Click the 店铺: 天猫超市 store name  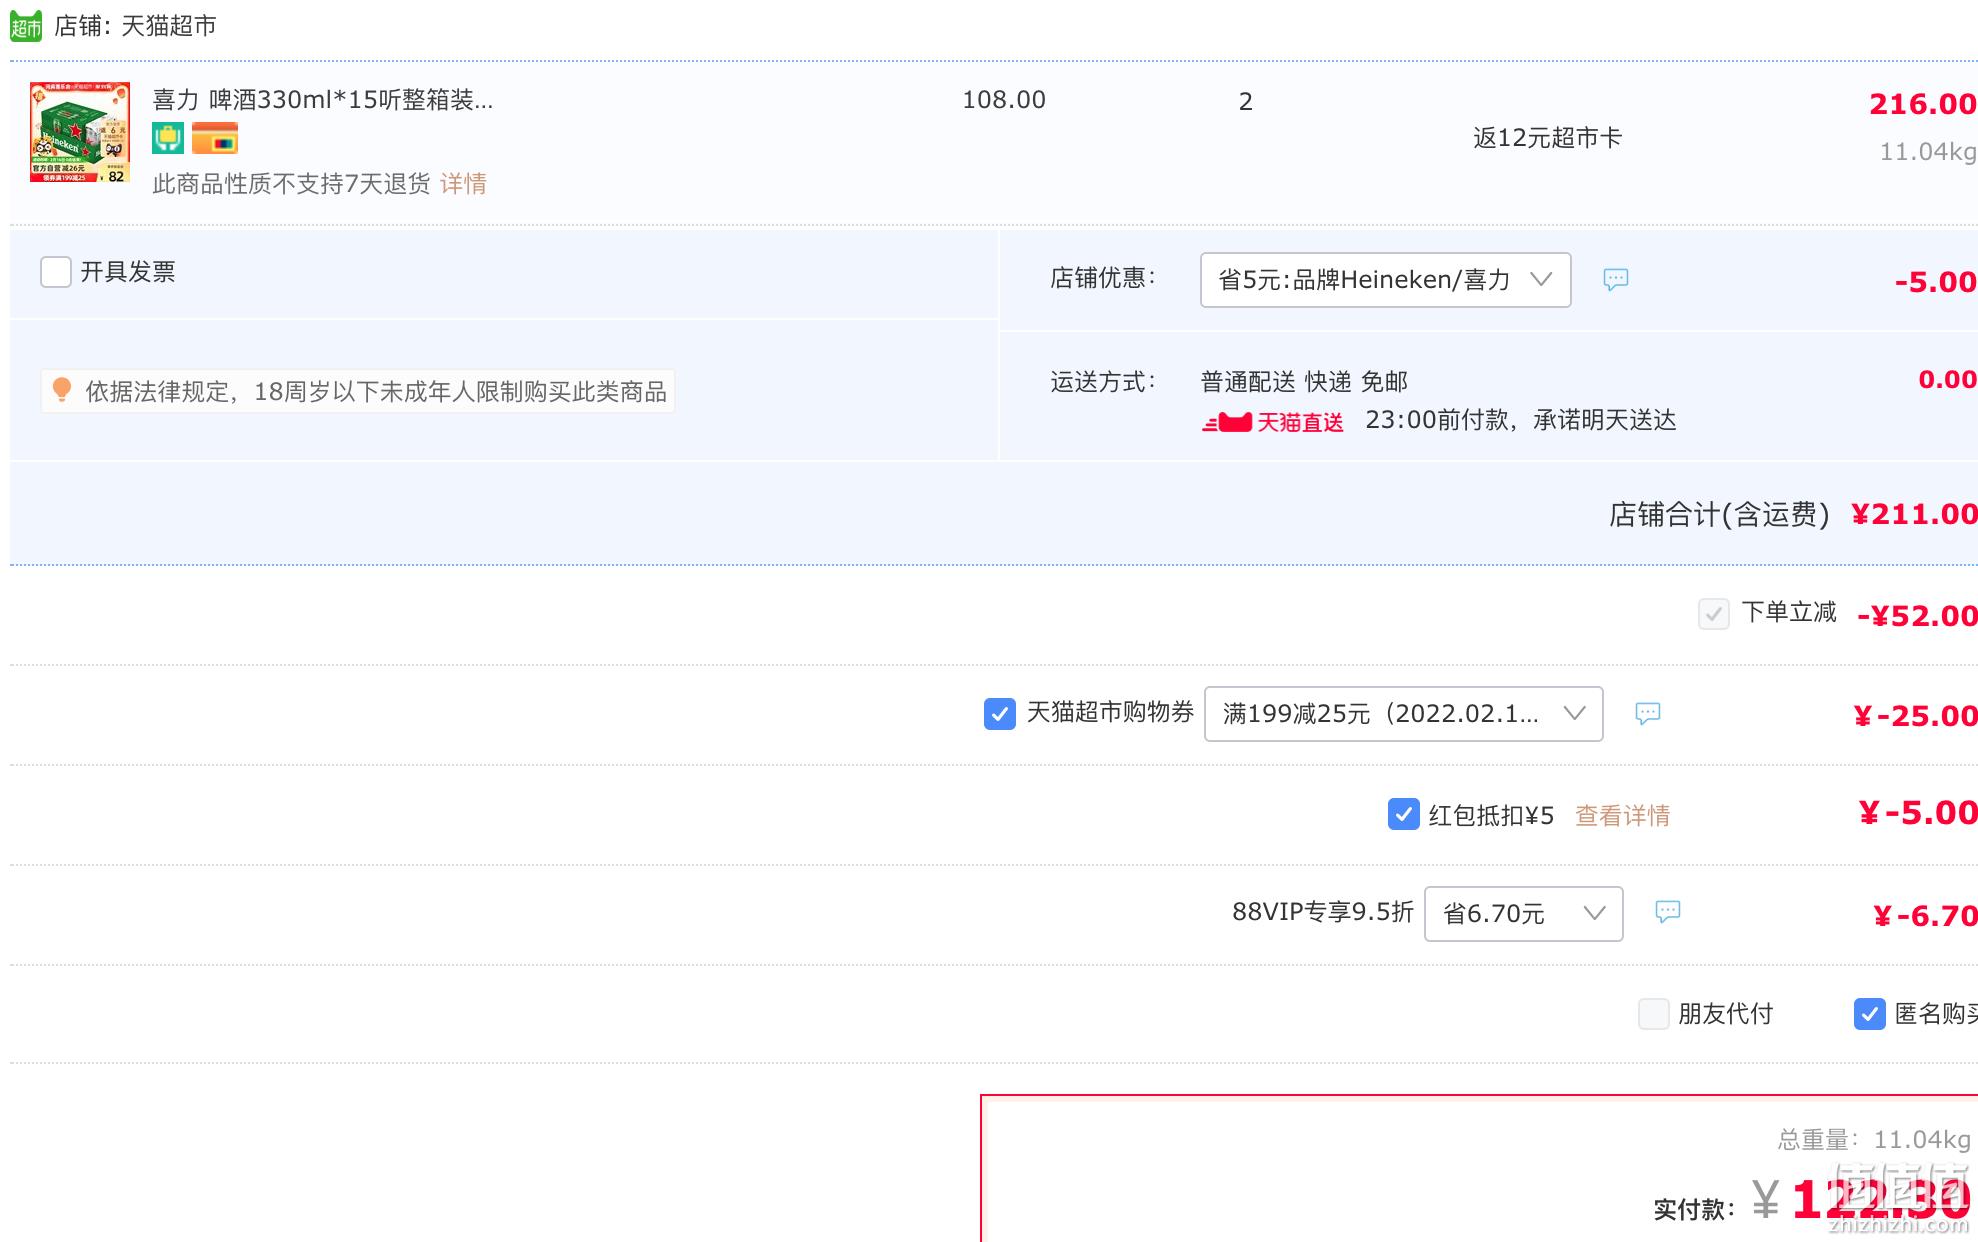tap(135, 26)
